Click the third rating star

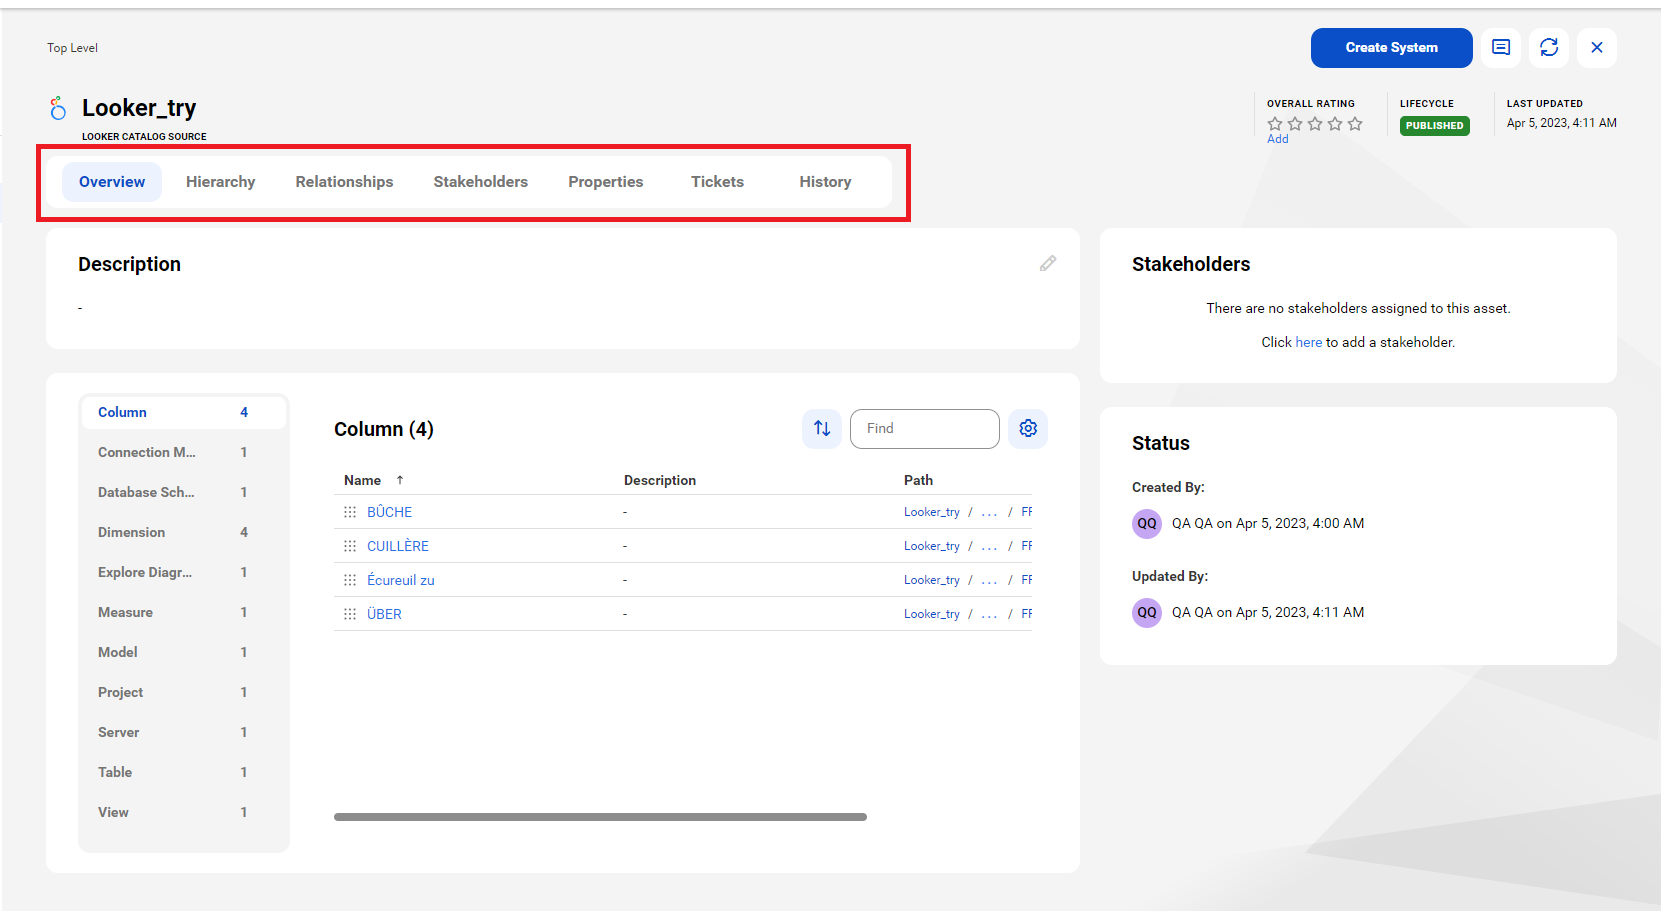tap(1315, 124)
